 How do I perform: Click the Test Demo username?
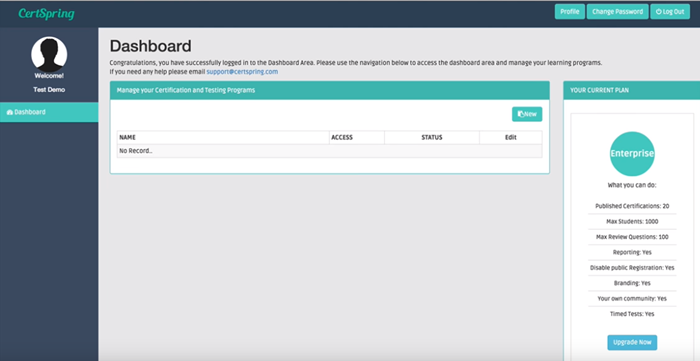[x=49, y=90]
